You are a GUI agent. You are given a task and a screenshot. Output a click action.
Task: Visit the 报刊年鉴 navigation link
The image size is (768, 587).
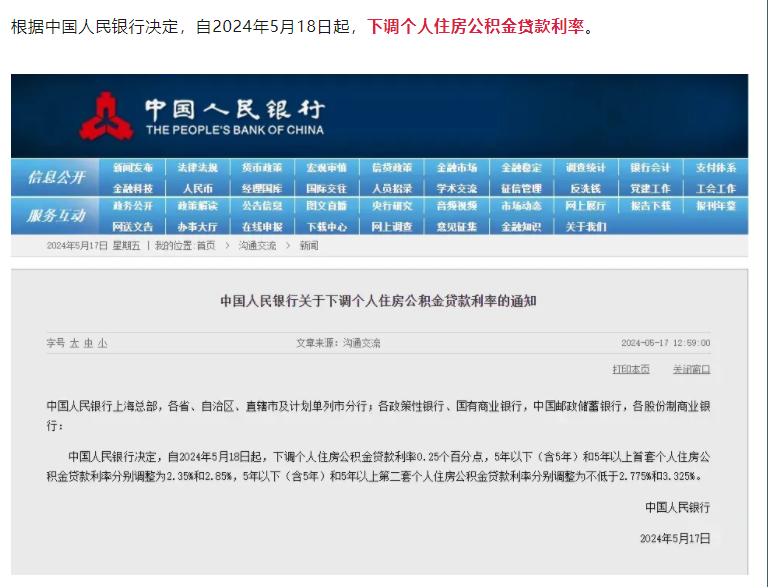click(x=716, y=206)
